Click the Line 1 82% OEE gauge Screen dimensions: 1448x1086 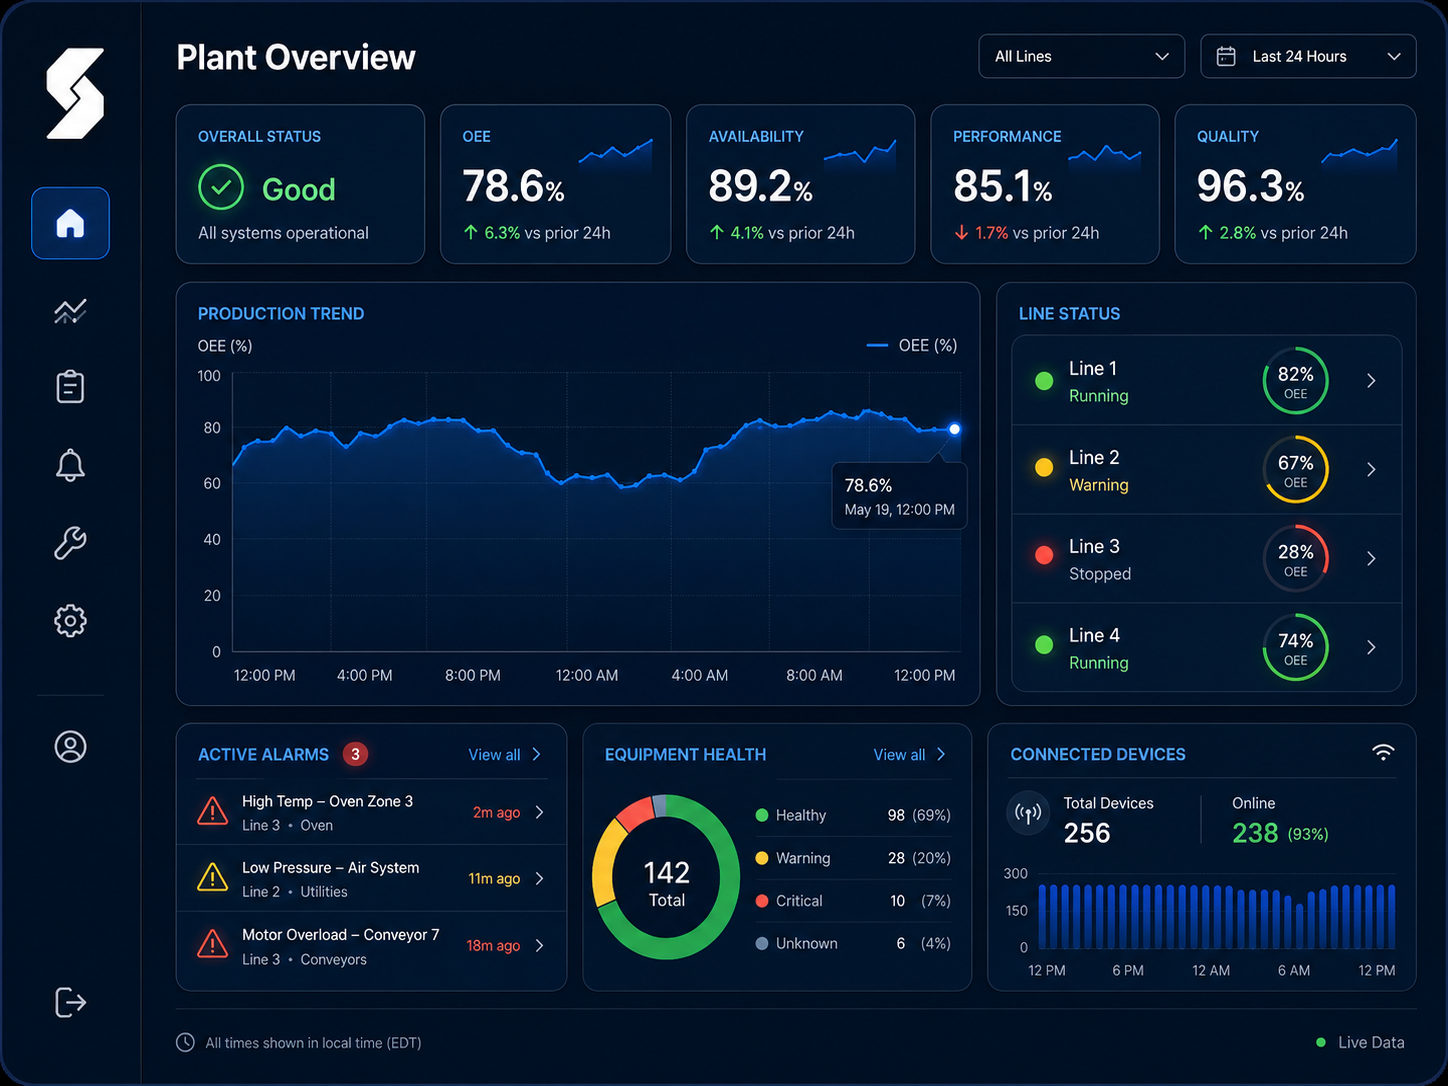[x=1295, y=380]
